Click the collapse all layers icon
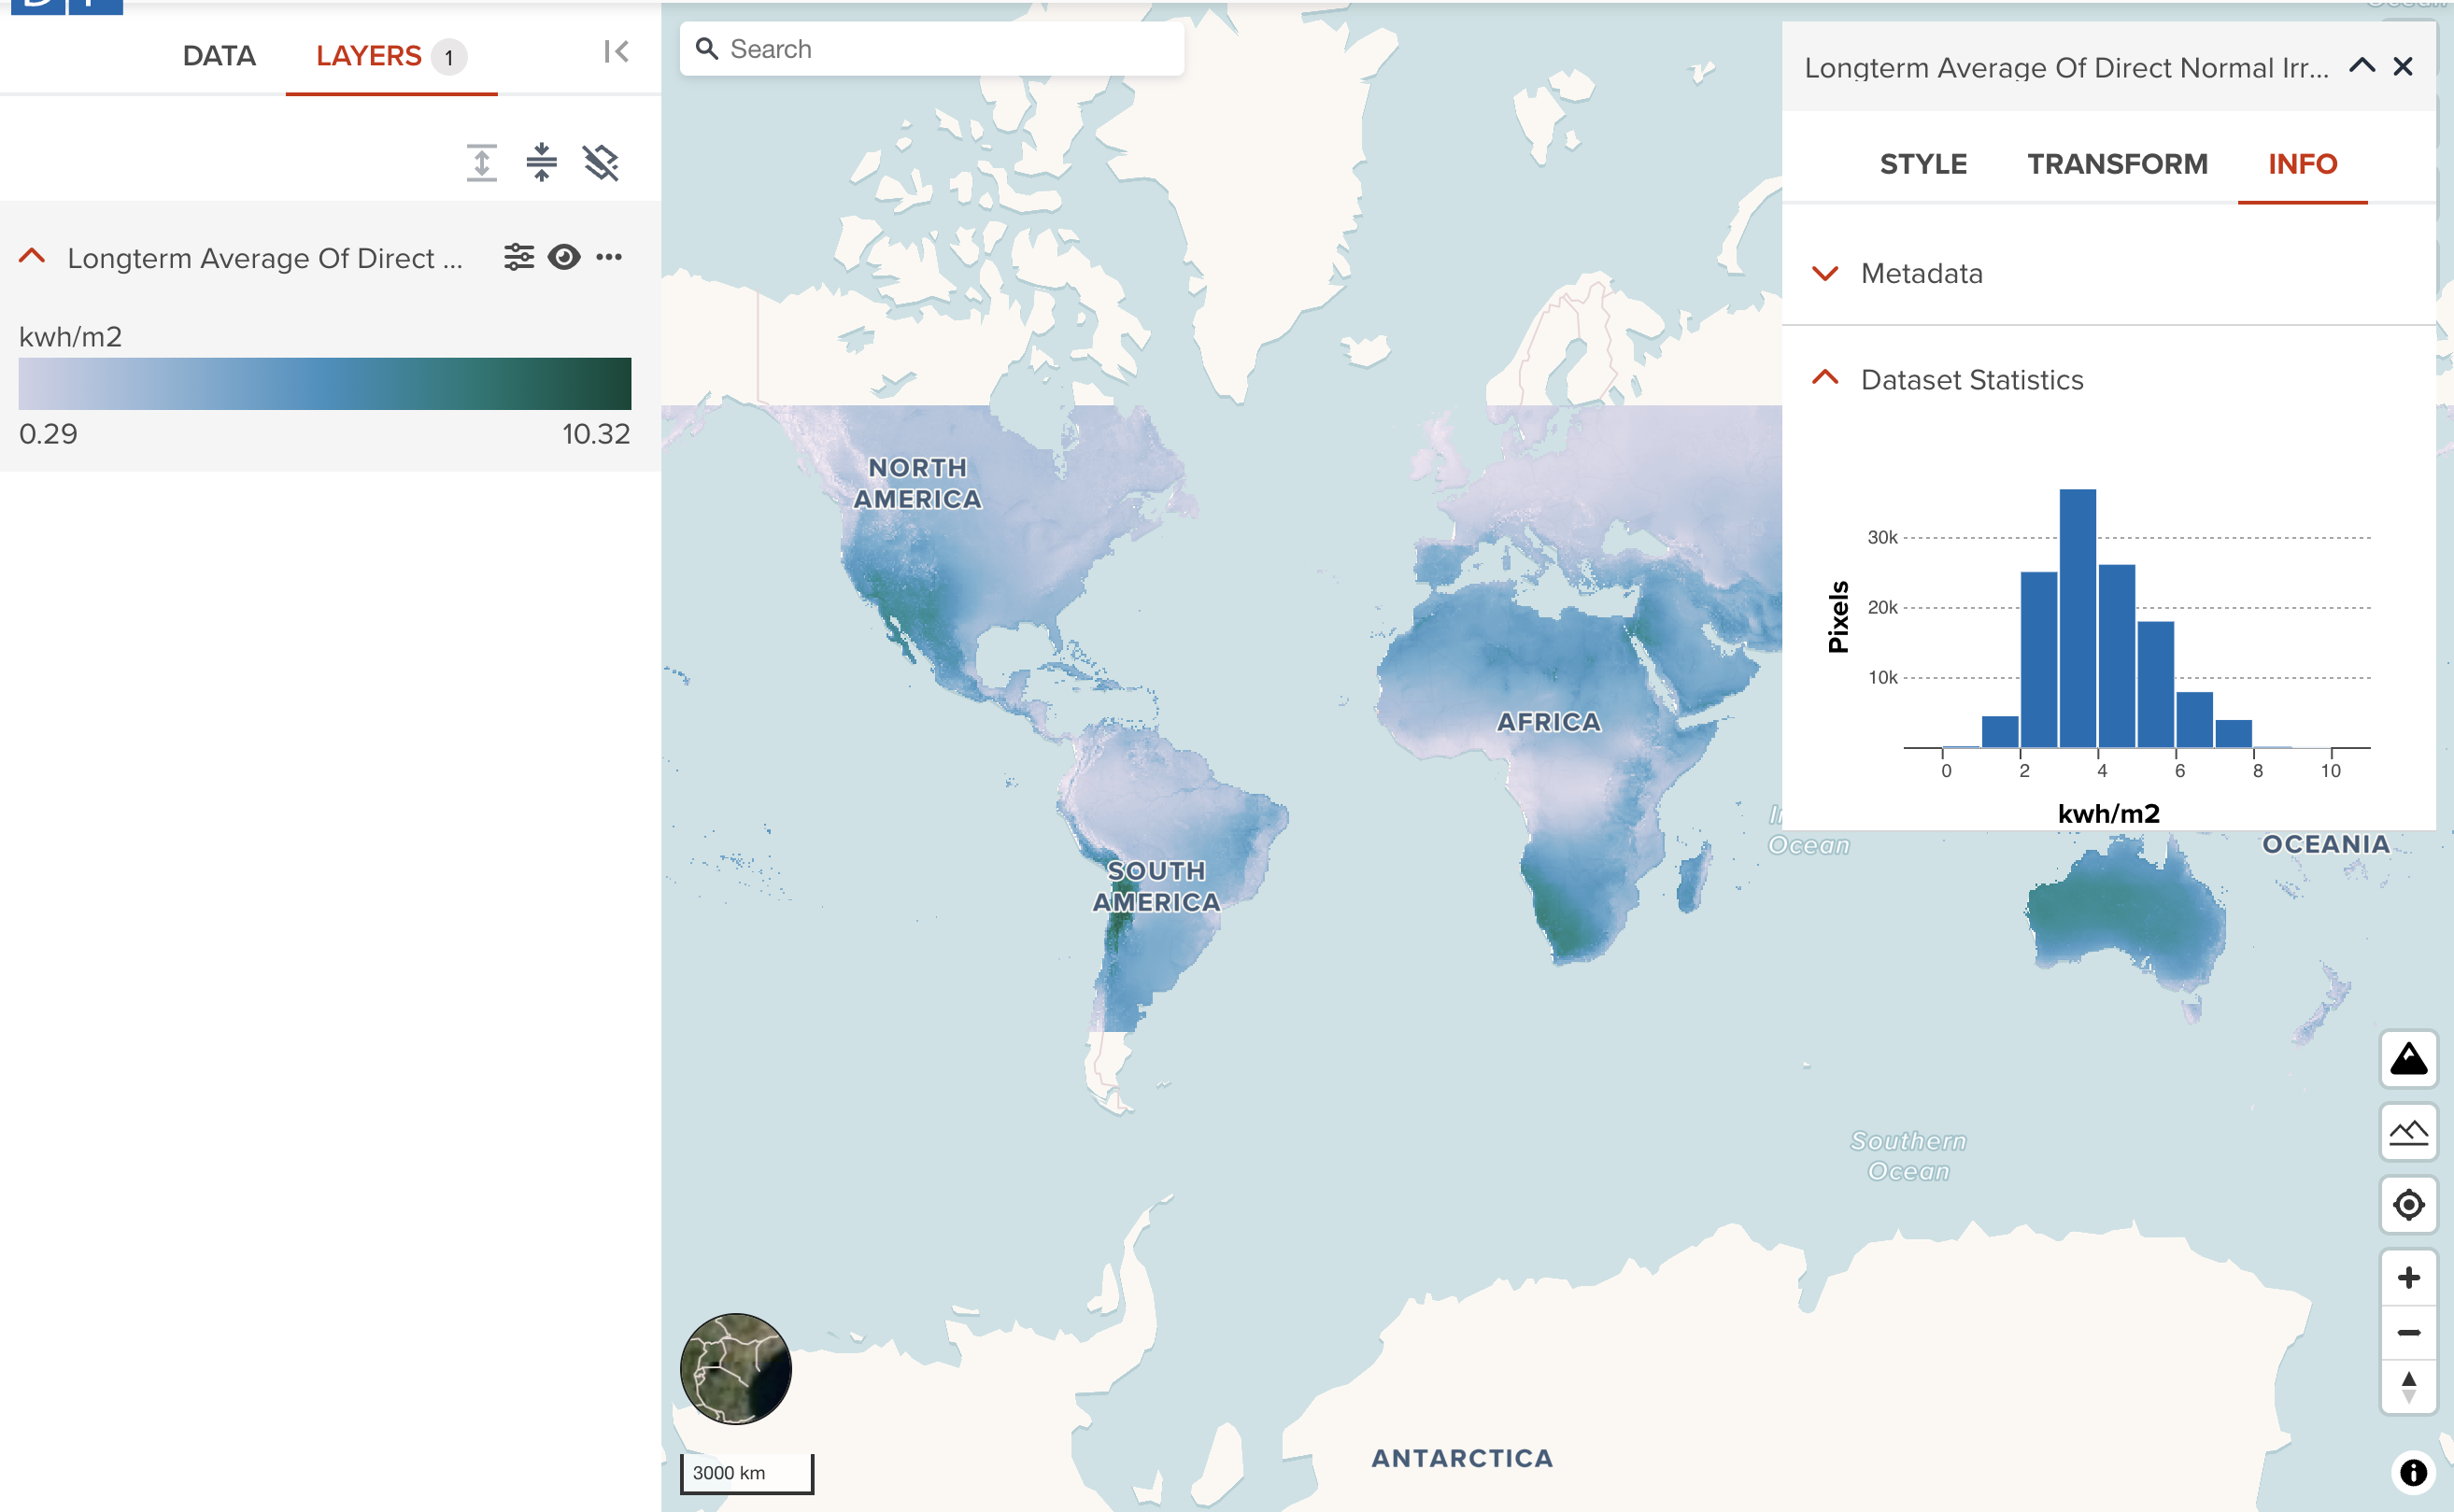This screenshot has width=2454, height=1512. point(541,162)
